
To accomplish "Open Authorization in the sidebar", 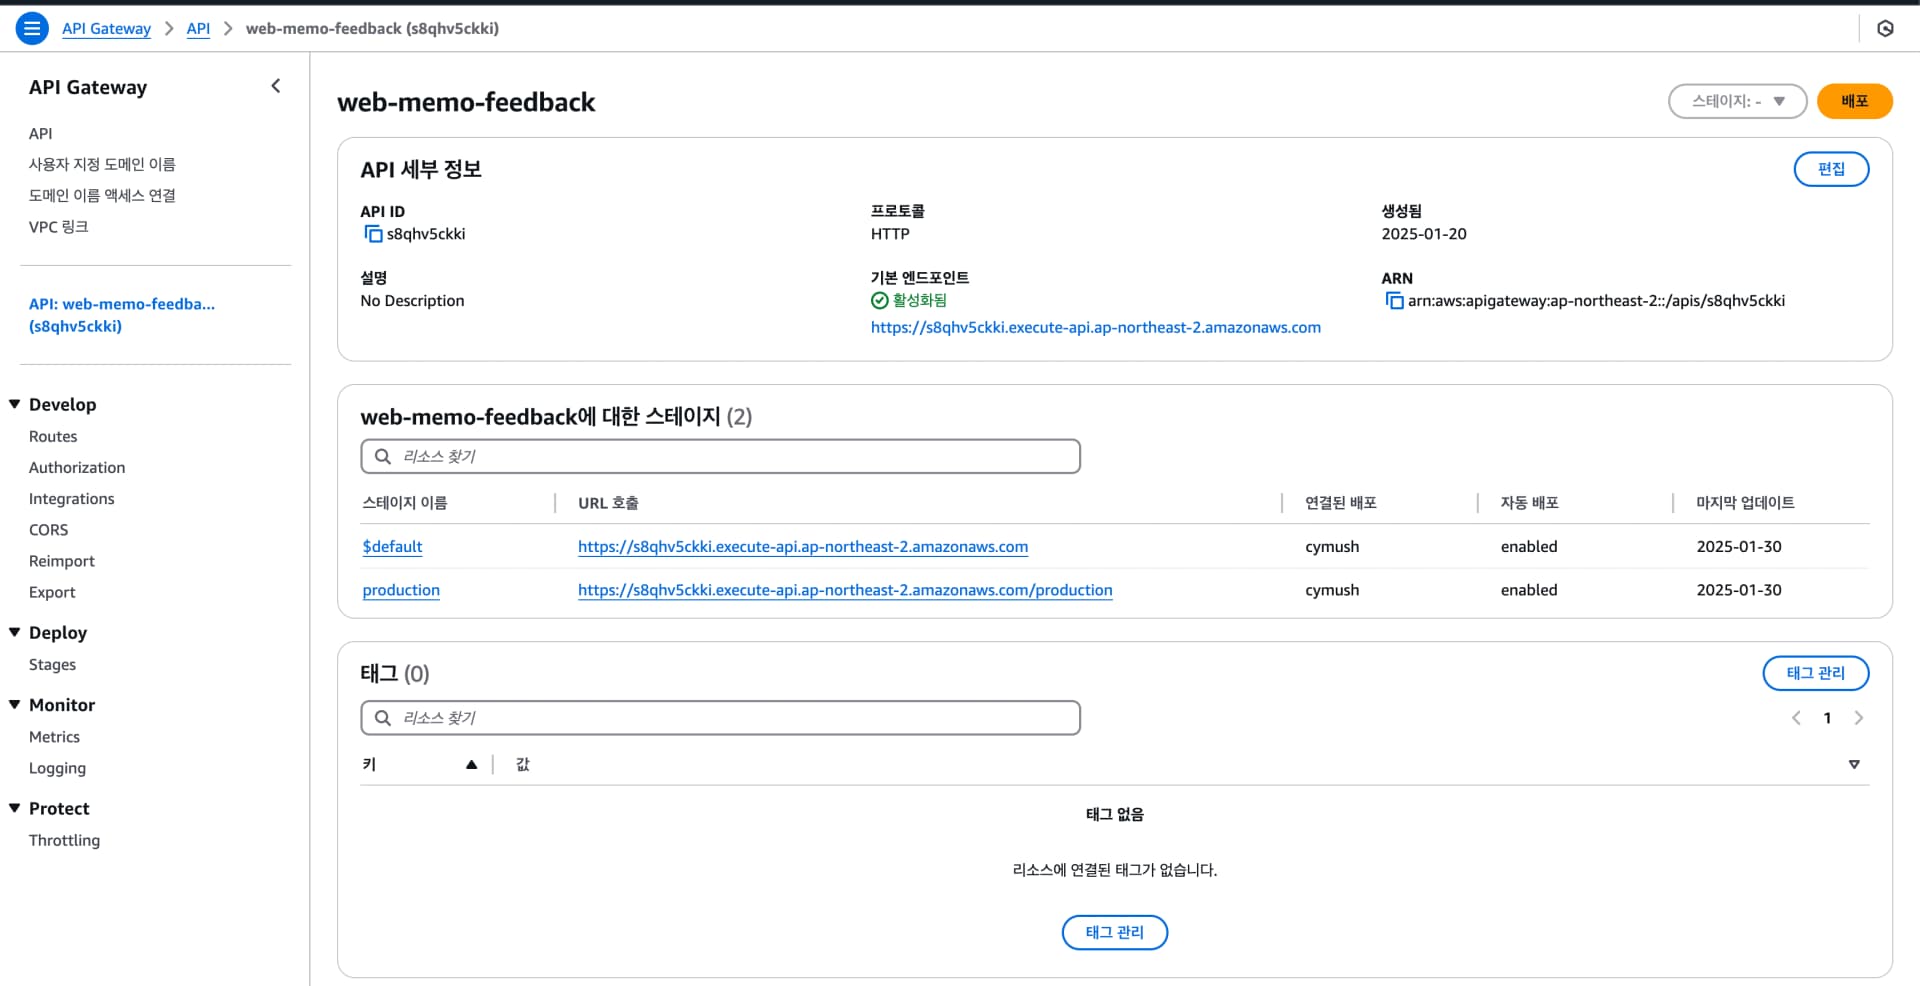I will pos(77,468).
